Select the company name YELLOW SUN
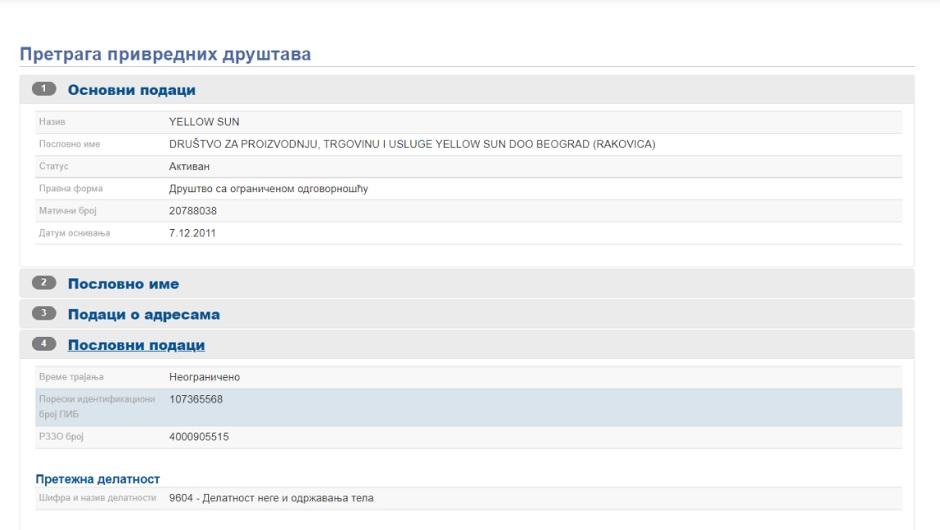940x530 pixels. [204, 123]
